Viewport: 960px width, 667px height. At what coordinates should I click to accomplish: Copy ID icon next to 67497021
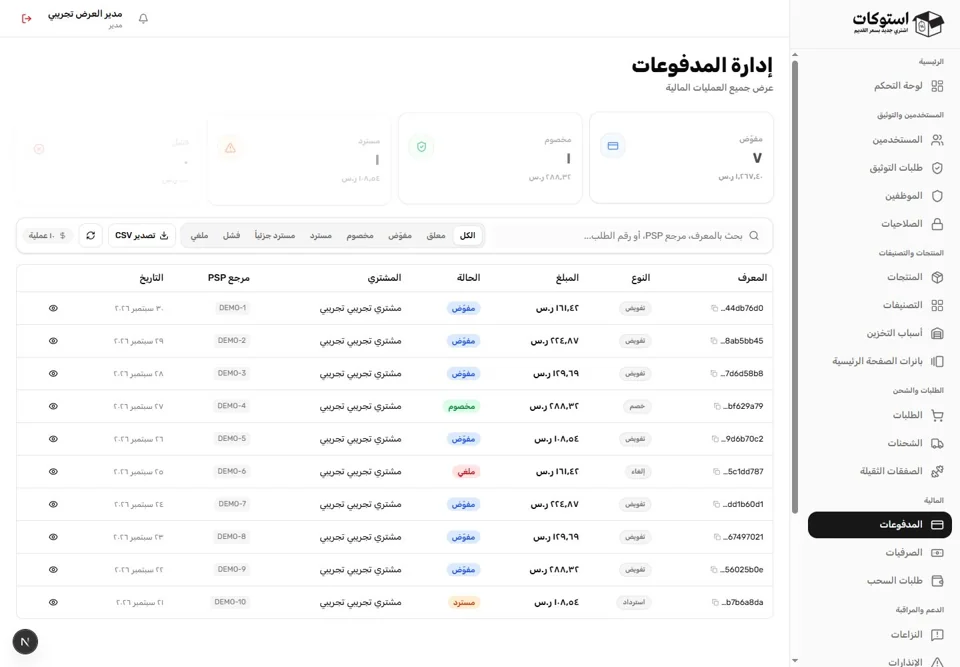[x=717, y=537]
